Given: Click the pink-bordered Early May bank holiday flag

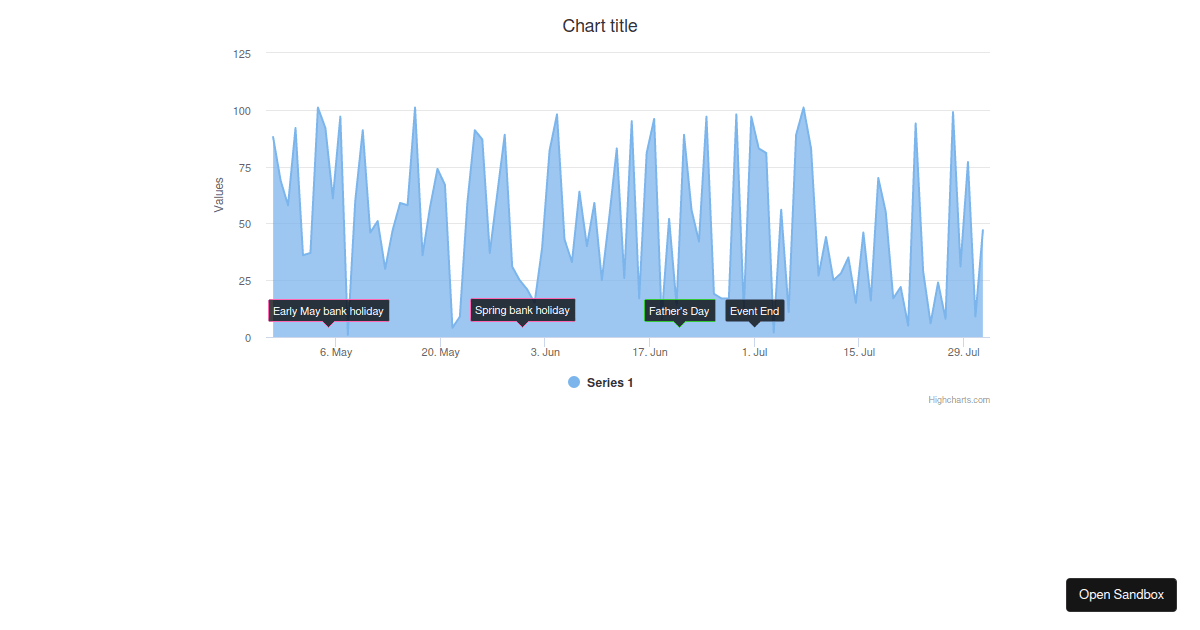Looking at the screenshot, I should (328, 310).
